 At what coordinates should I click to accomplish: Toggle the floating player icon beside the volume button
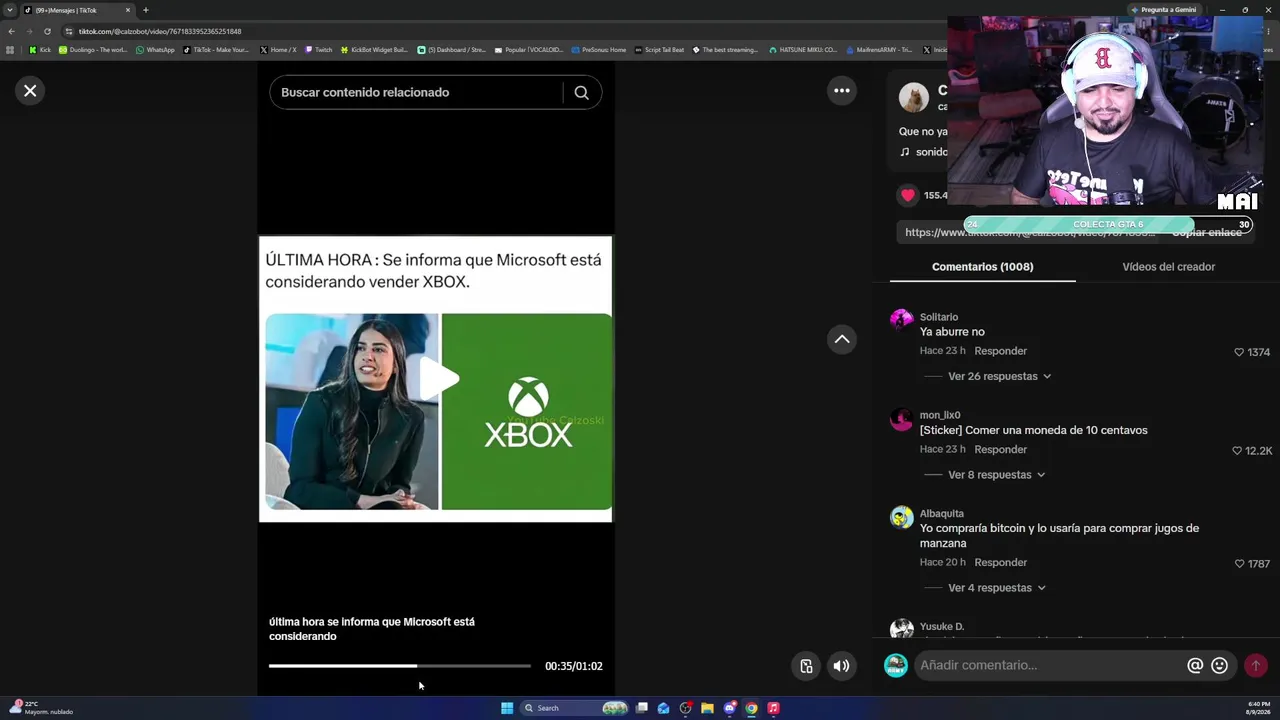(806, 666)
